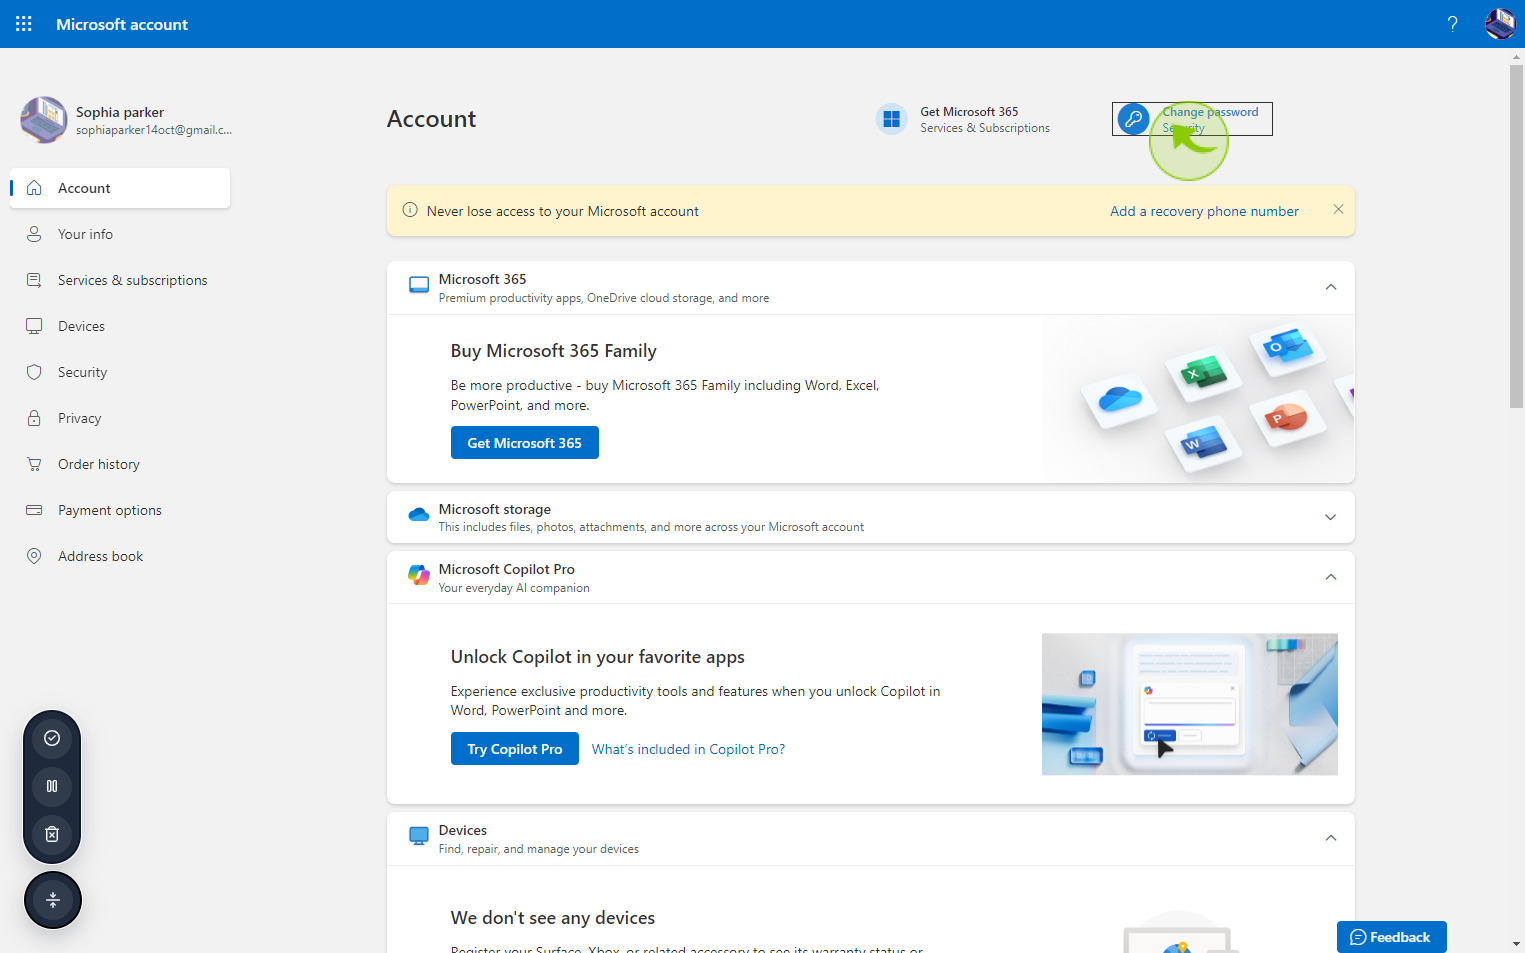1525x953 pixels.
Task: Collapse the Devices section
Action: [1331, 838]
